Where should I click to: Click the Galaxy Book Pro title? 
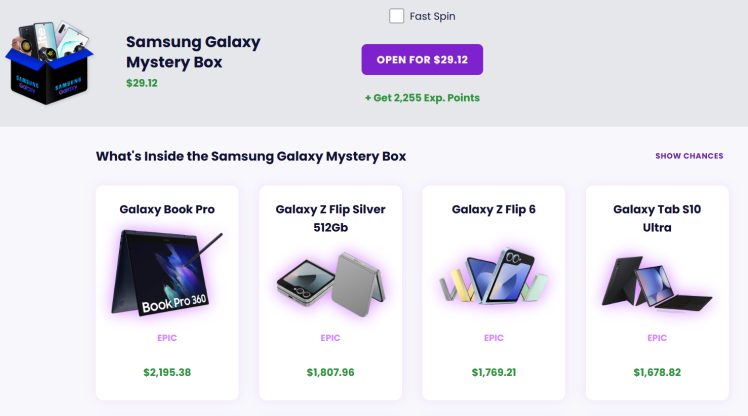[x=167, y=209]
